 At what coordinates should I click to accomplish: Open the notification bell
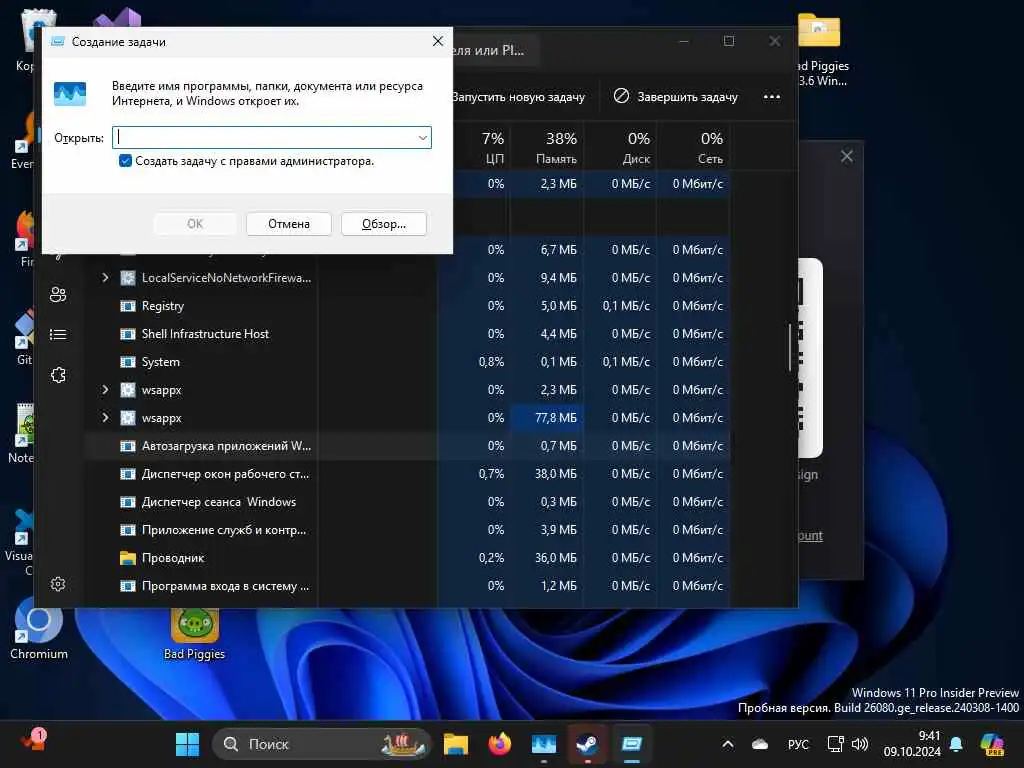tap(956, 744)
